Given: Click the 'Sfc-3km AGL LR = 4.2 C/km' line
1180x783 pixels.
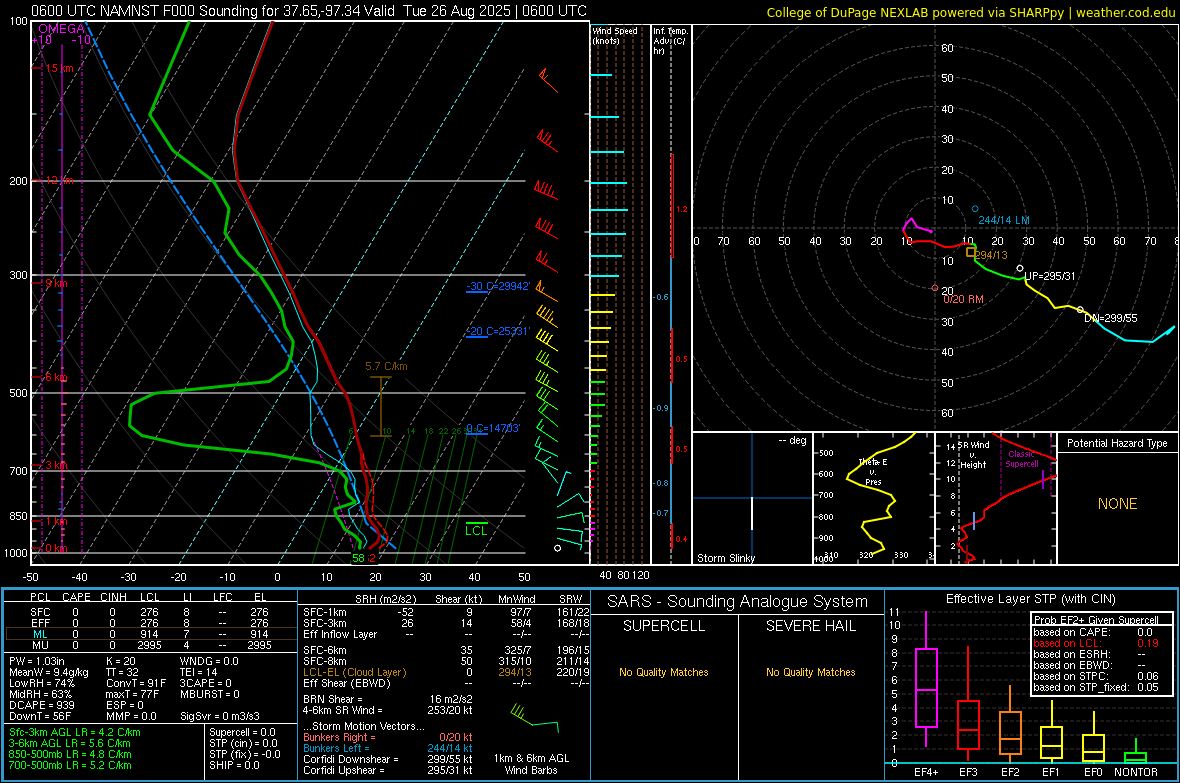Looking at the screenshot, I should [x=75, y=732].
